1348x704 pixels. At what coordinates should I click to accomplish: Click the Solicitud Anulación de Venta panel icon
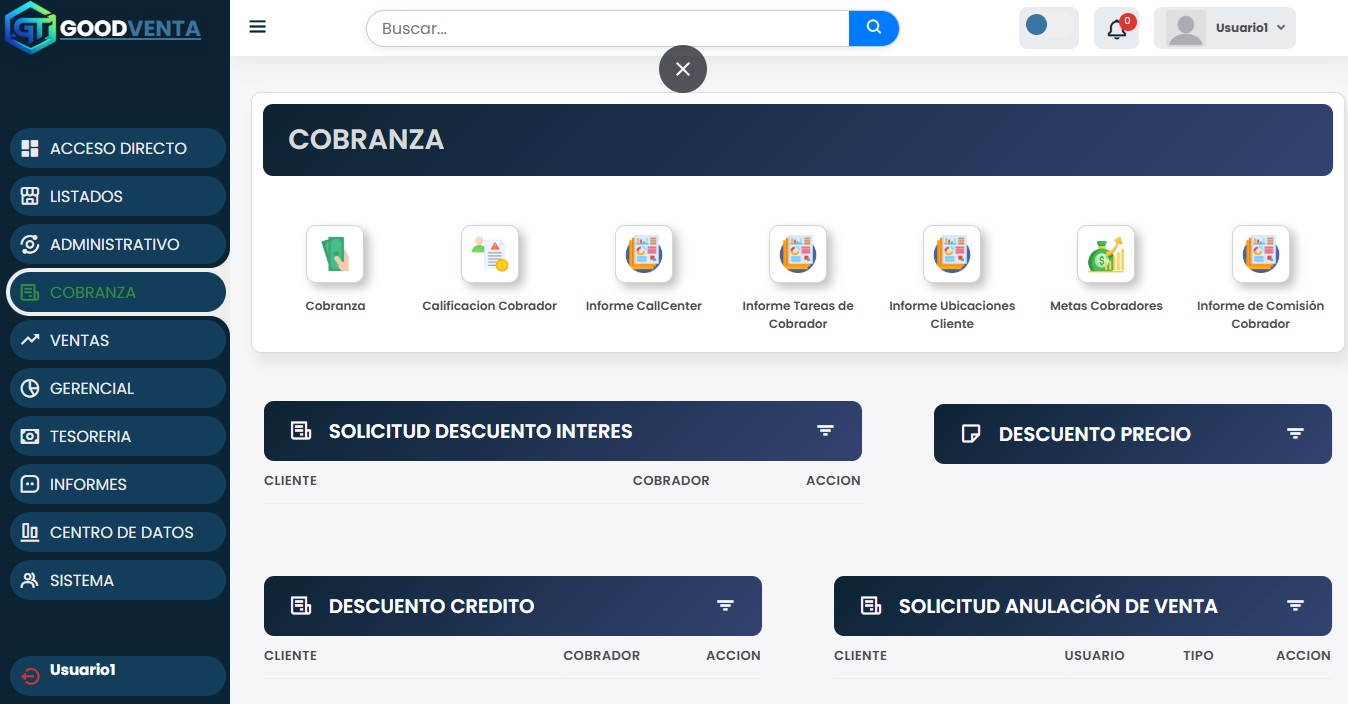coord(871,606)
